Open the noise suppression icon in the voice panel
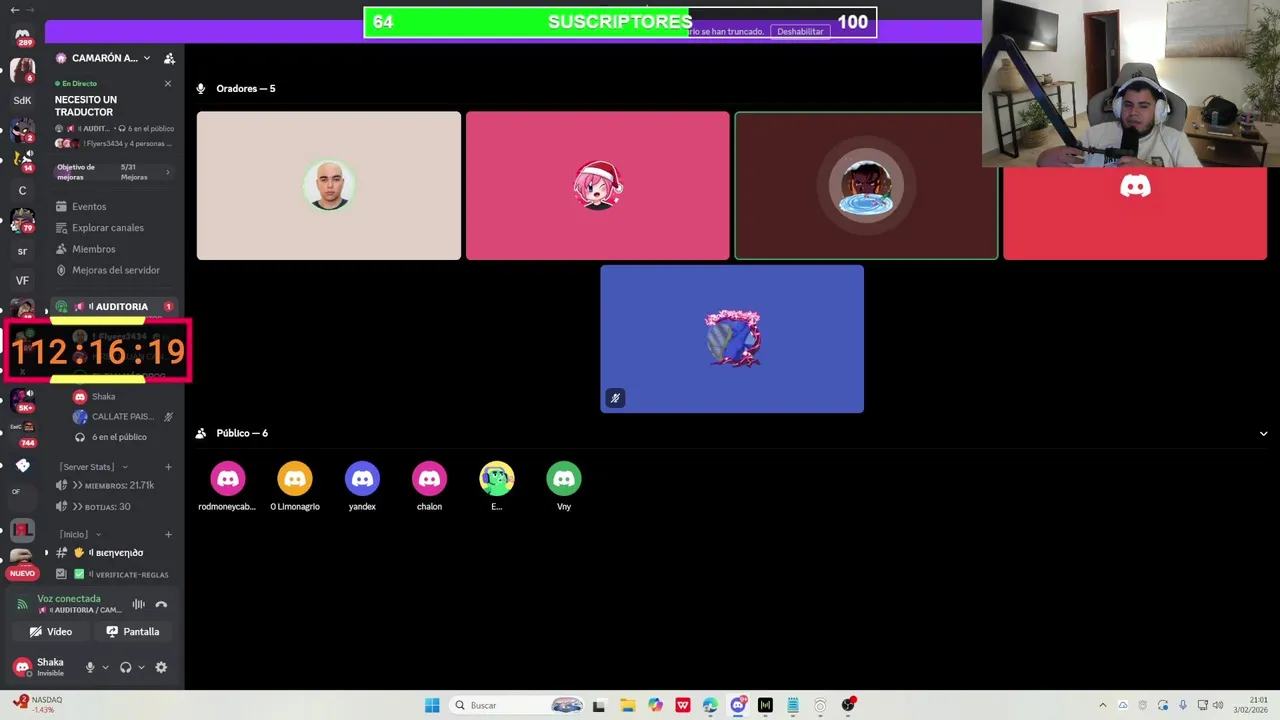 click(139, 604)
